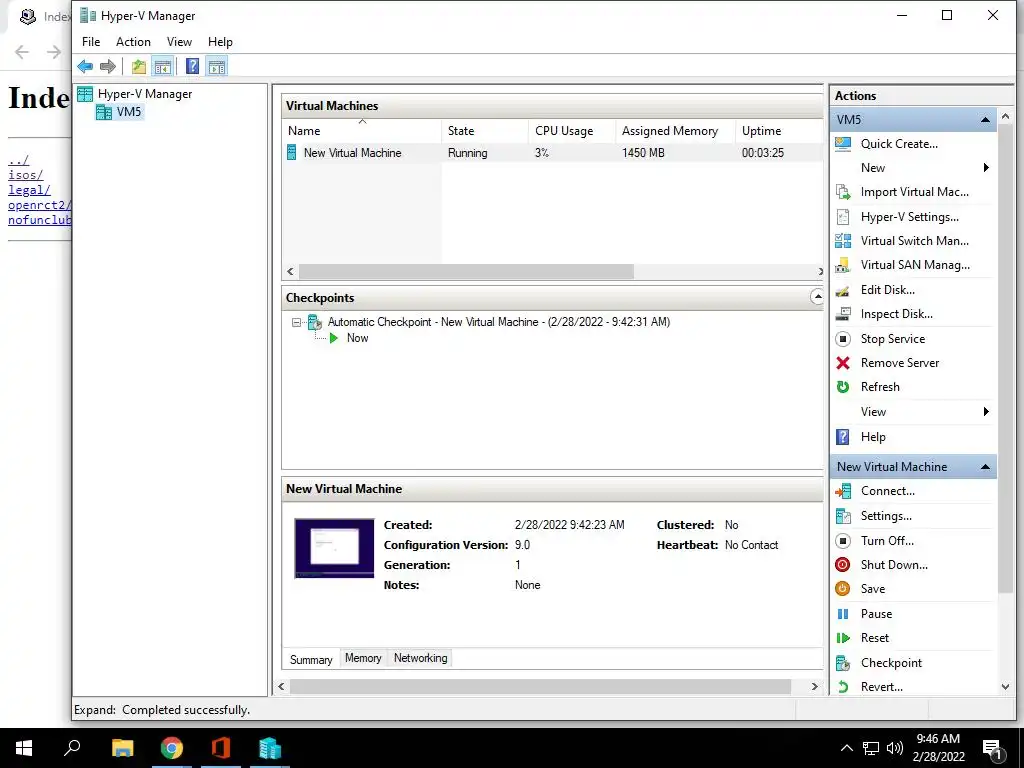The image size is (1024, 768).
Task: Click Connect for New Virtual Machine
Action: click(888, 490)
